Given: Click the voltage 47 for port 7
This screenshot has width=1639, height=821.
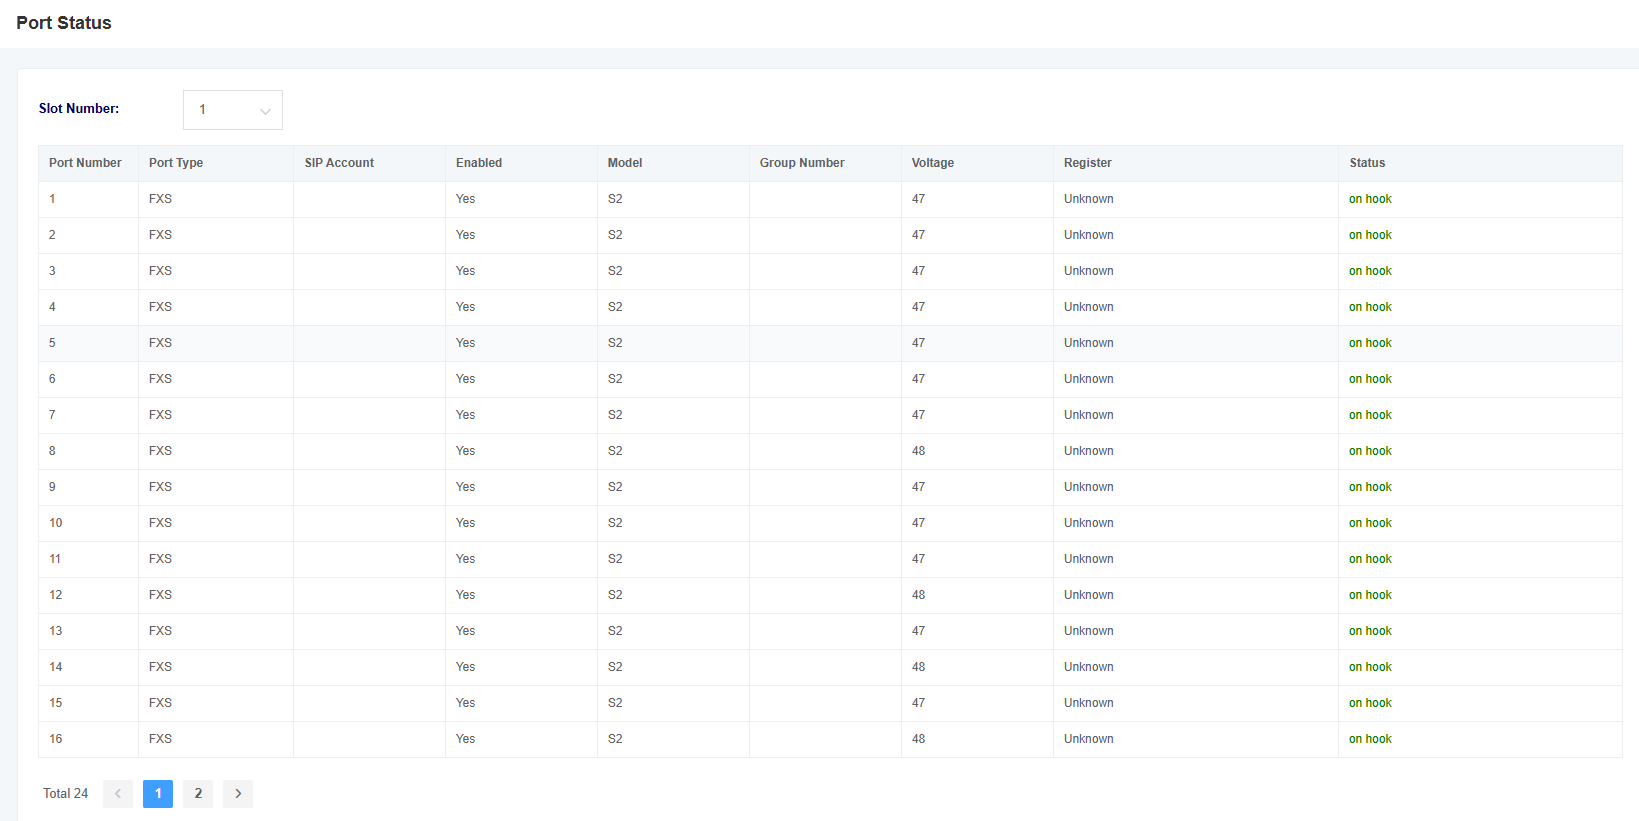Looking at the screenshot, I should 918,415.
